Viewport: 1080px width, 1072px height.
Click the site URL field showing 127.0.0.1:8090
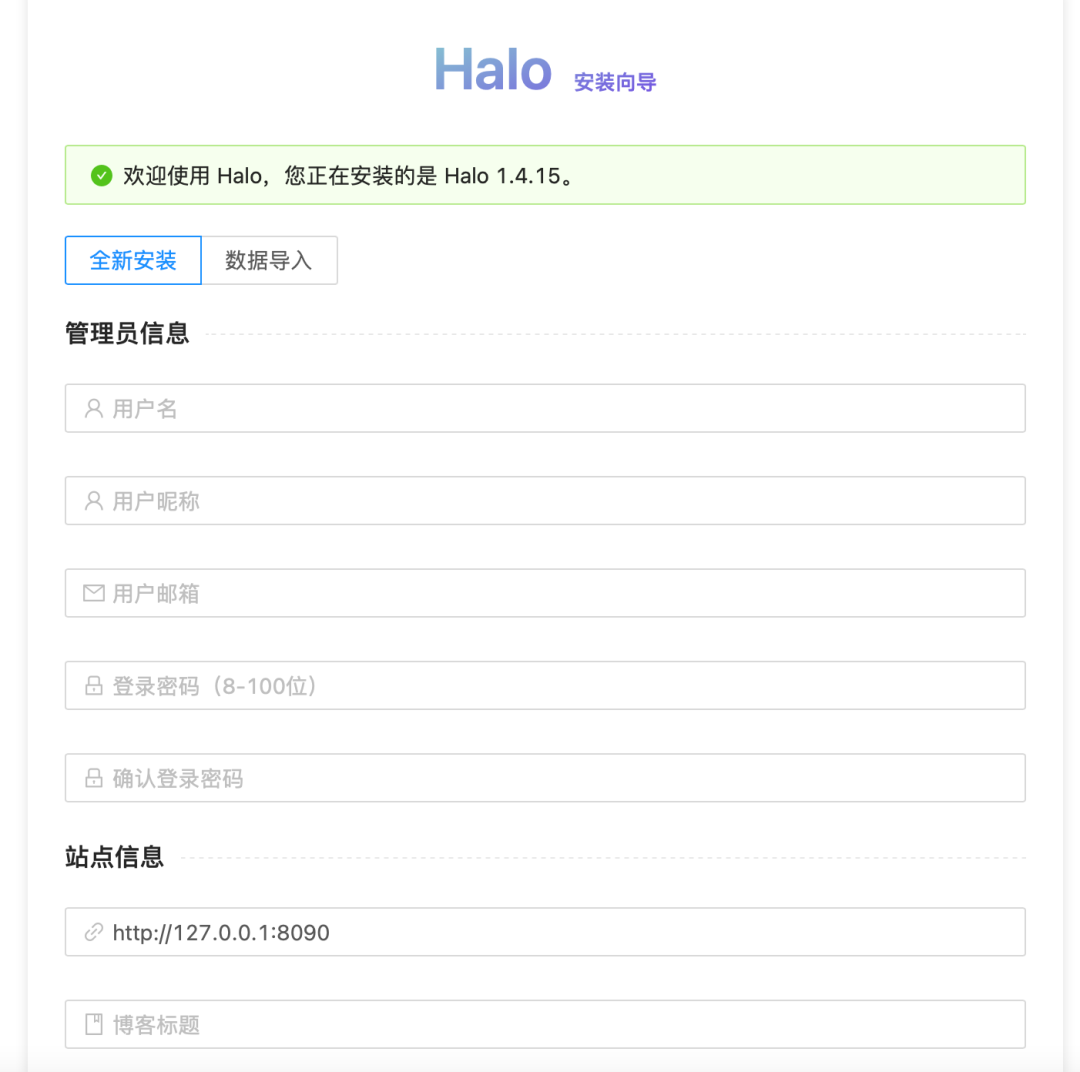click(546, 931)
